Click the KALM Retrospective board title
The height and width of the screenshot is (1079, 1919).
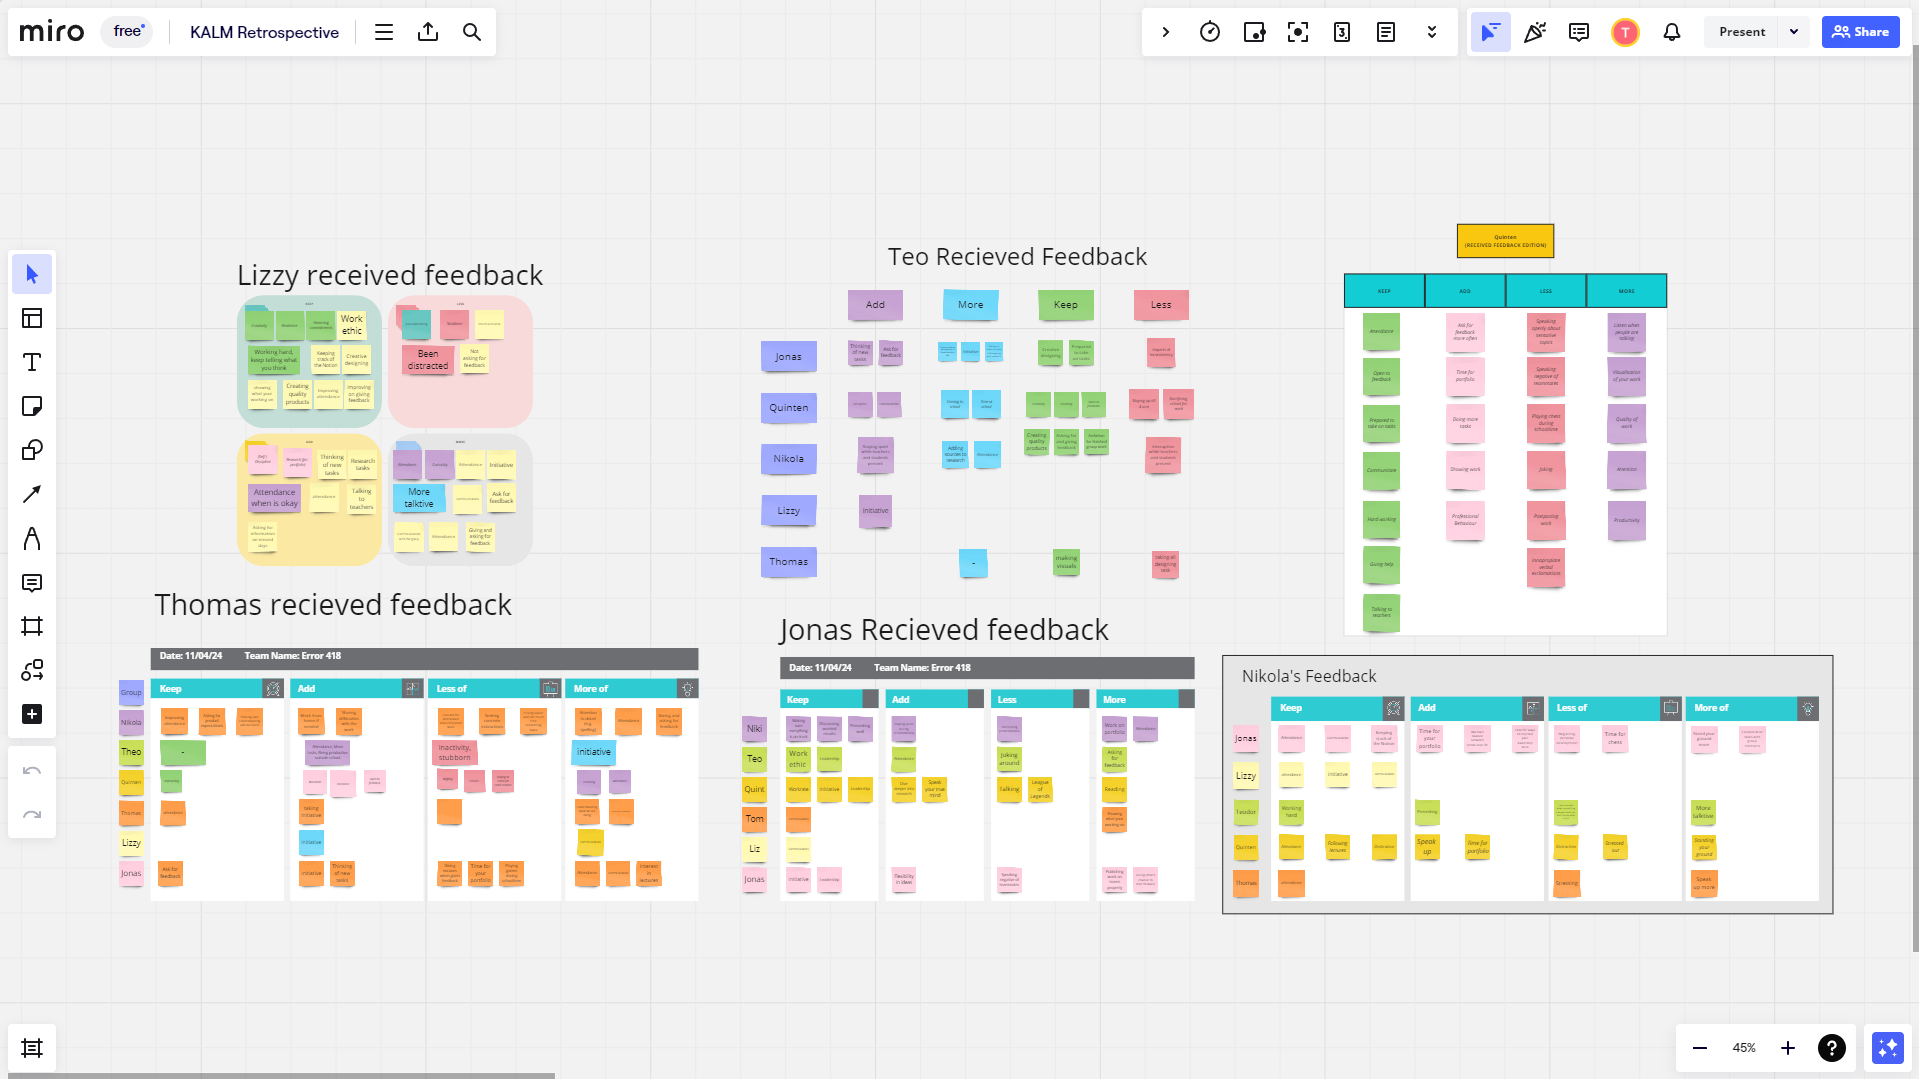click(x=264, y=32)
